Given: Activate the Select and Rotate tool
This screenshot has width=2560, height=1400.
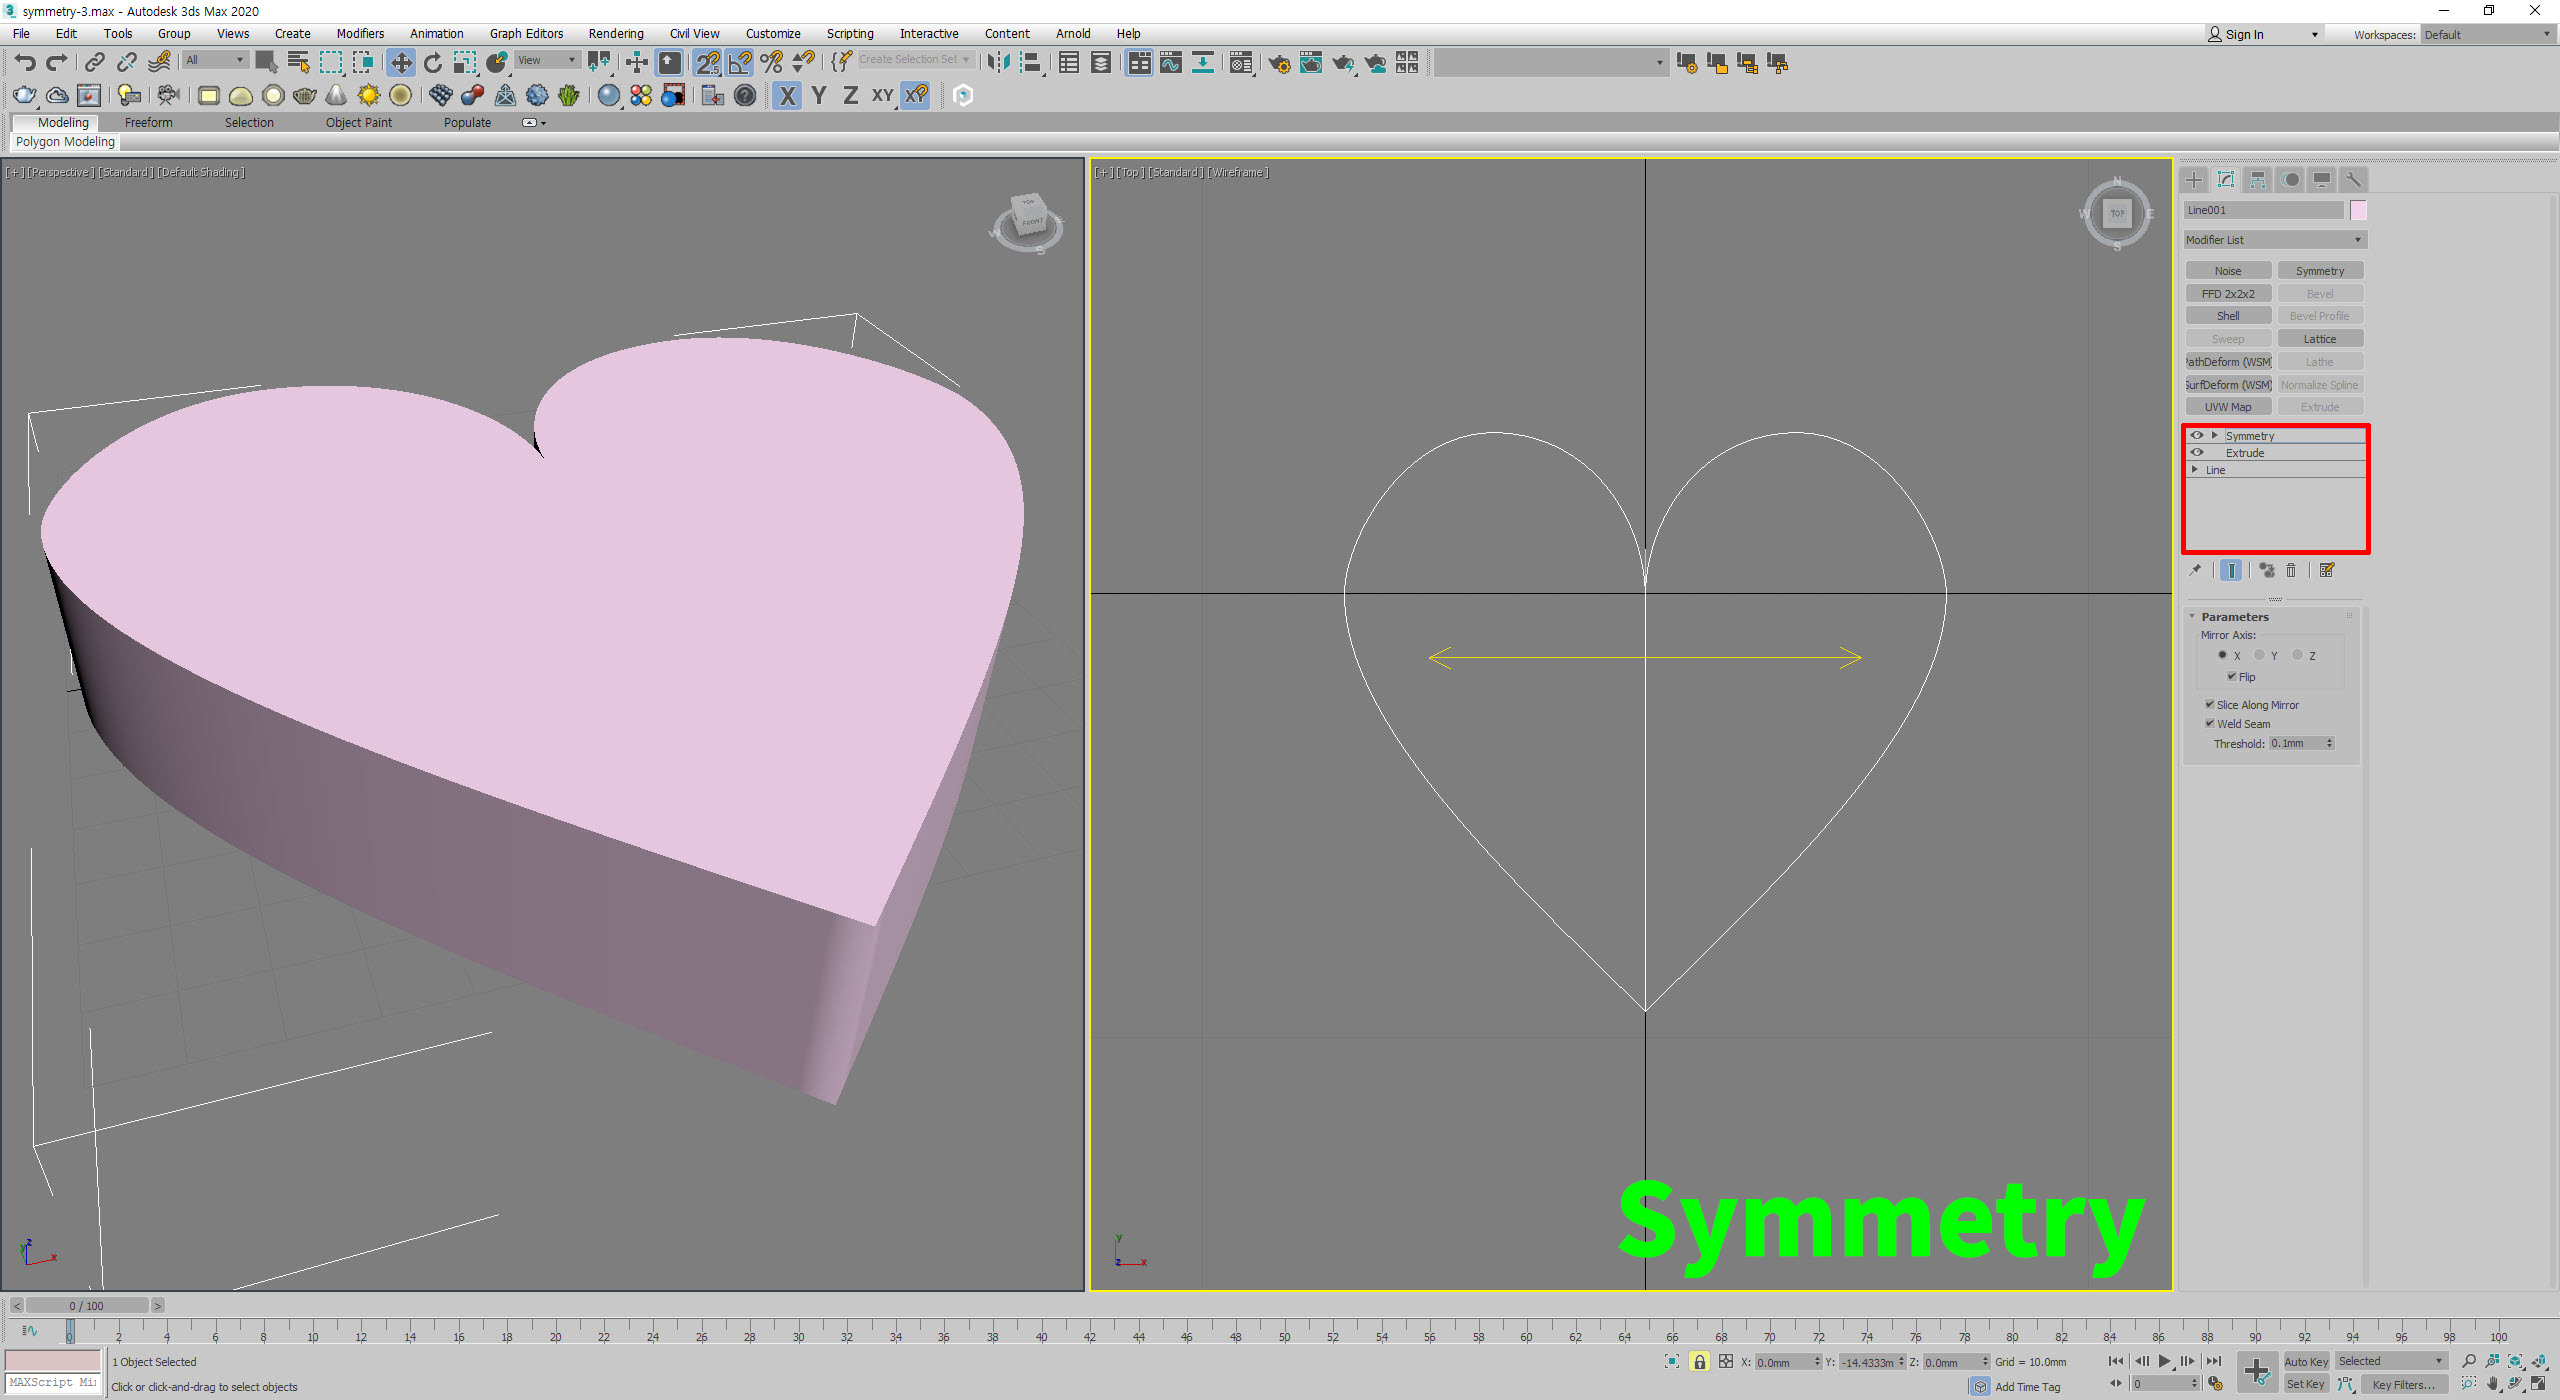Looking at the screenshot, I should pyautogui.click(x=433, y=63).
